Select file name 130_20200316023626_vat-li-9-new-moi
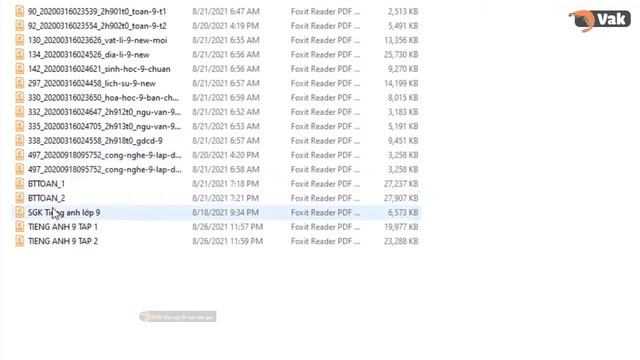This screenshot has width=640, height=360. click(x=98, y=40)
